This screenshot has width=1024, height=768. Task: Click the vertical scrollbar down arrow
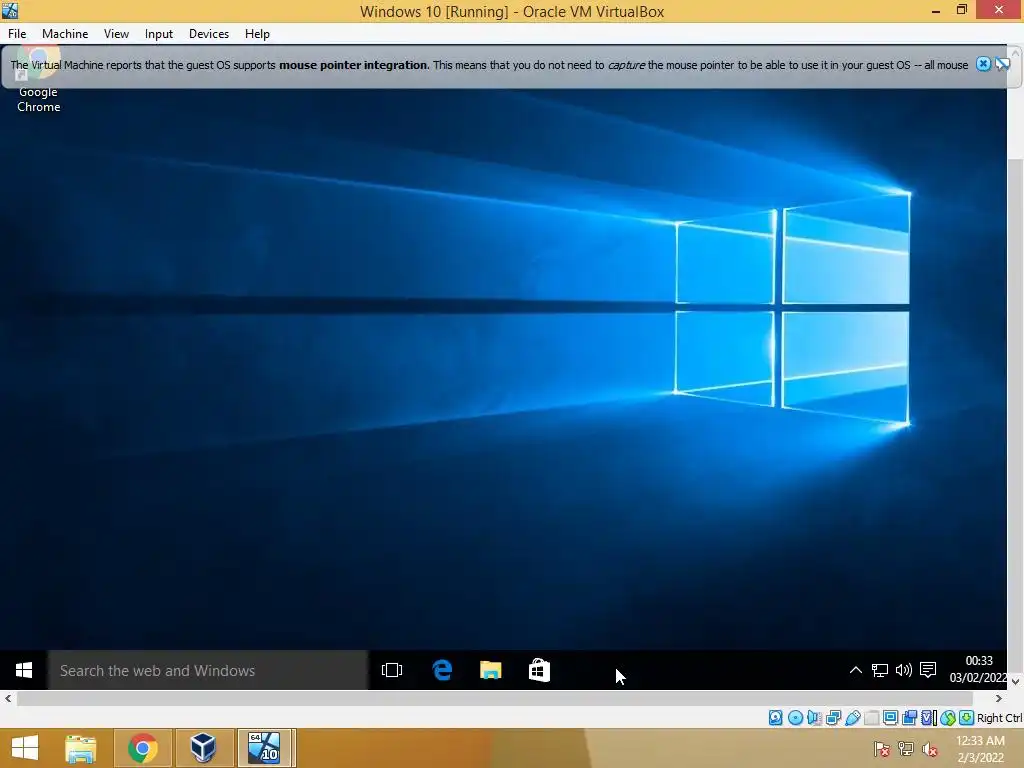(1016, 681)
